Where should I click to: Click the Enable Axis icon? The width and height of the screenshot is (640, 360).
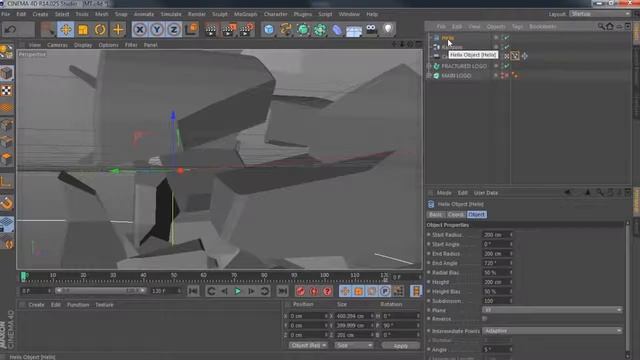7,182
